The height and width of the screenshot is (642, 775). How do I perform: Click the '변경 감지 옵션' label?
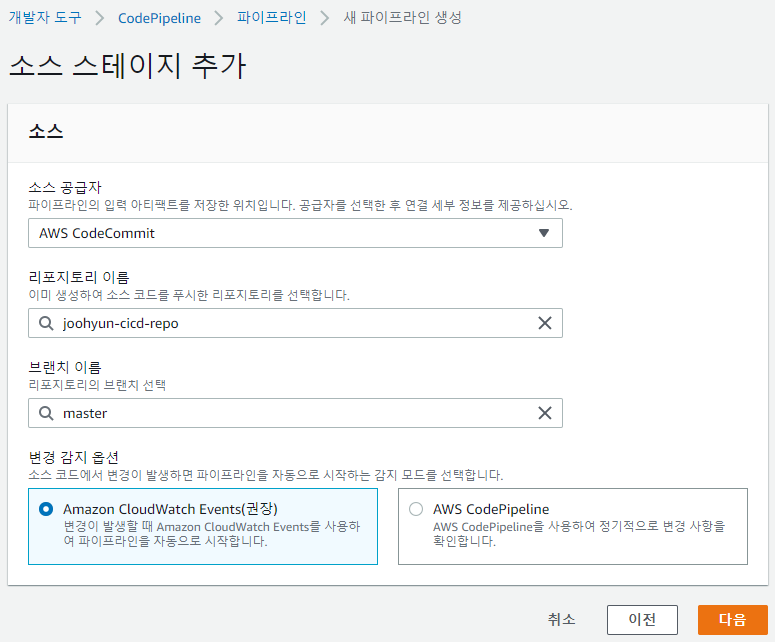coord(73,457)
